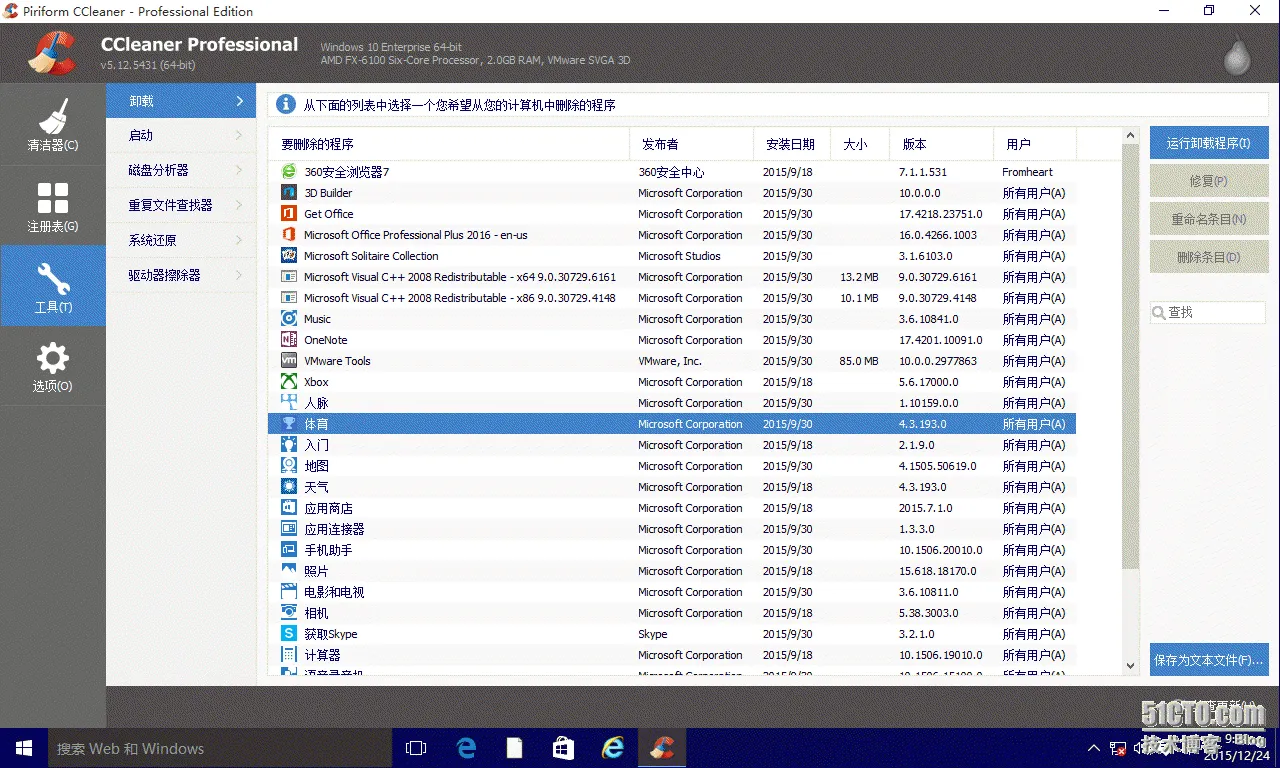Click the 人脉 app icon

pos(289,403)
